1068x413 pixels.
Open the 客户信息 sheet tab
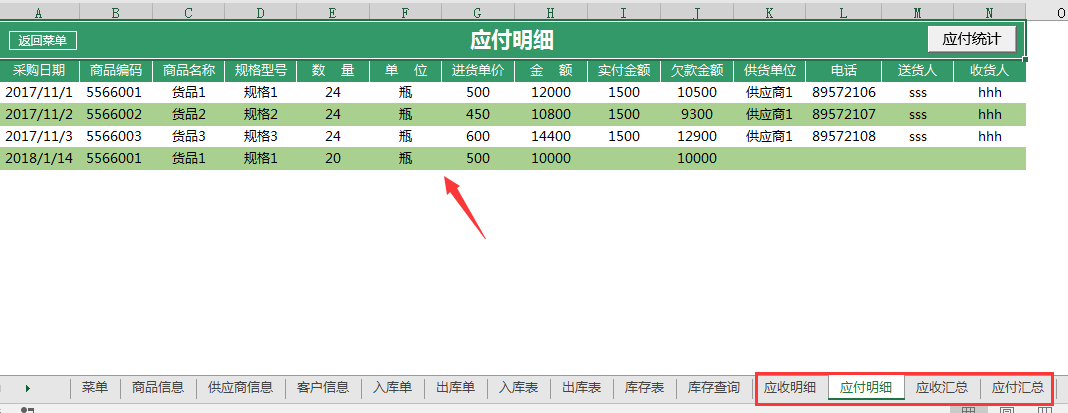[x=324, y=388]
